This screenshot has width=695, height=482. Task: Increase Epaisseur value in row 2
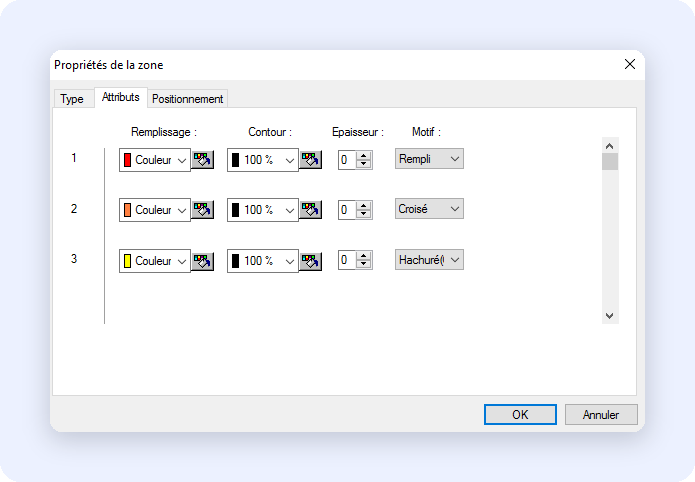[x=364, y=206]
